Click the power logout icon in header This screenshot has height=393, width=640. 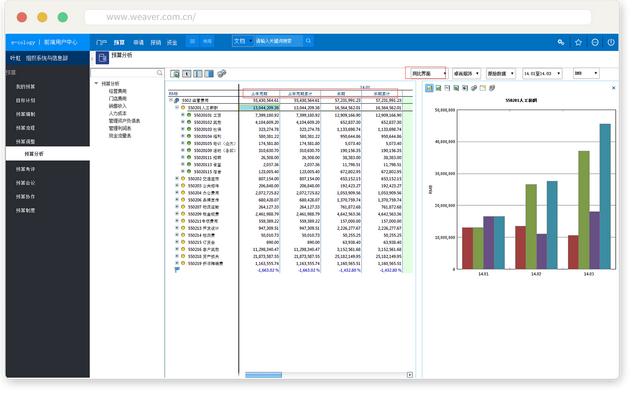point(611,42)
